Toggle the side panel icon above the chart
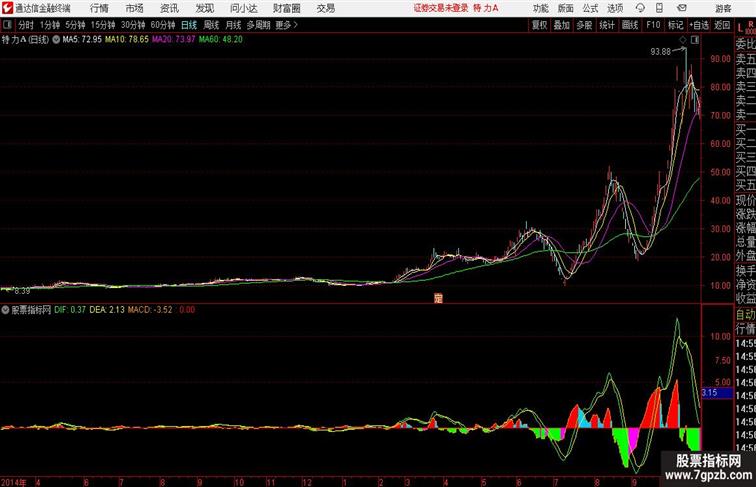This screenshot has height=487, width=756. (695, 40)
